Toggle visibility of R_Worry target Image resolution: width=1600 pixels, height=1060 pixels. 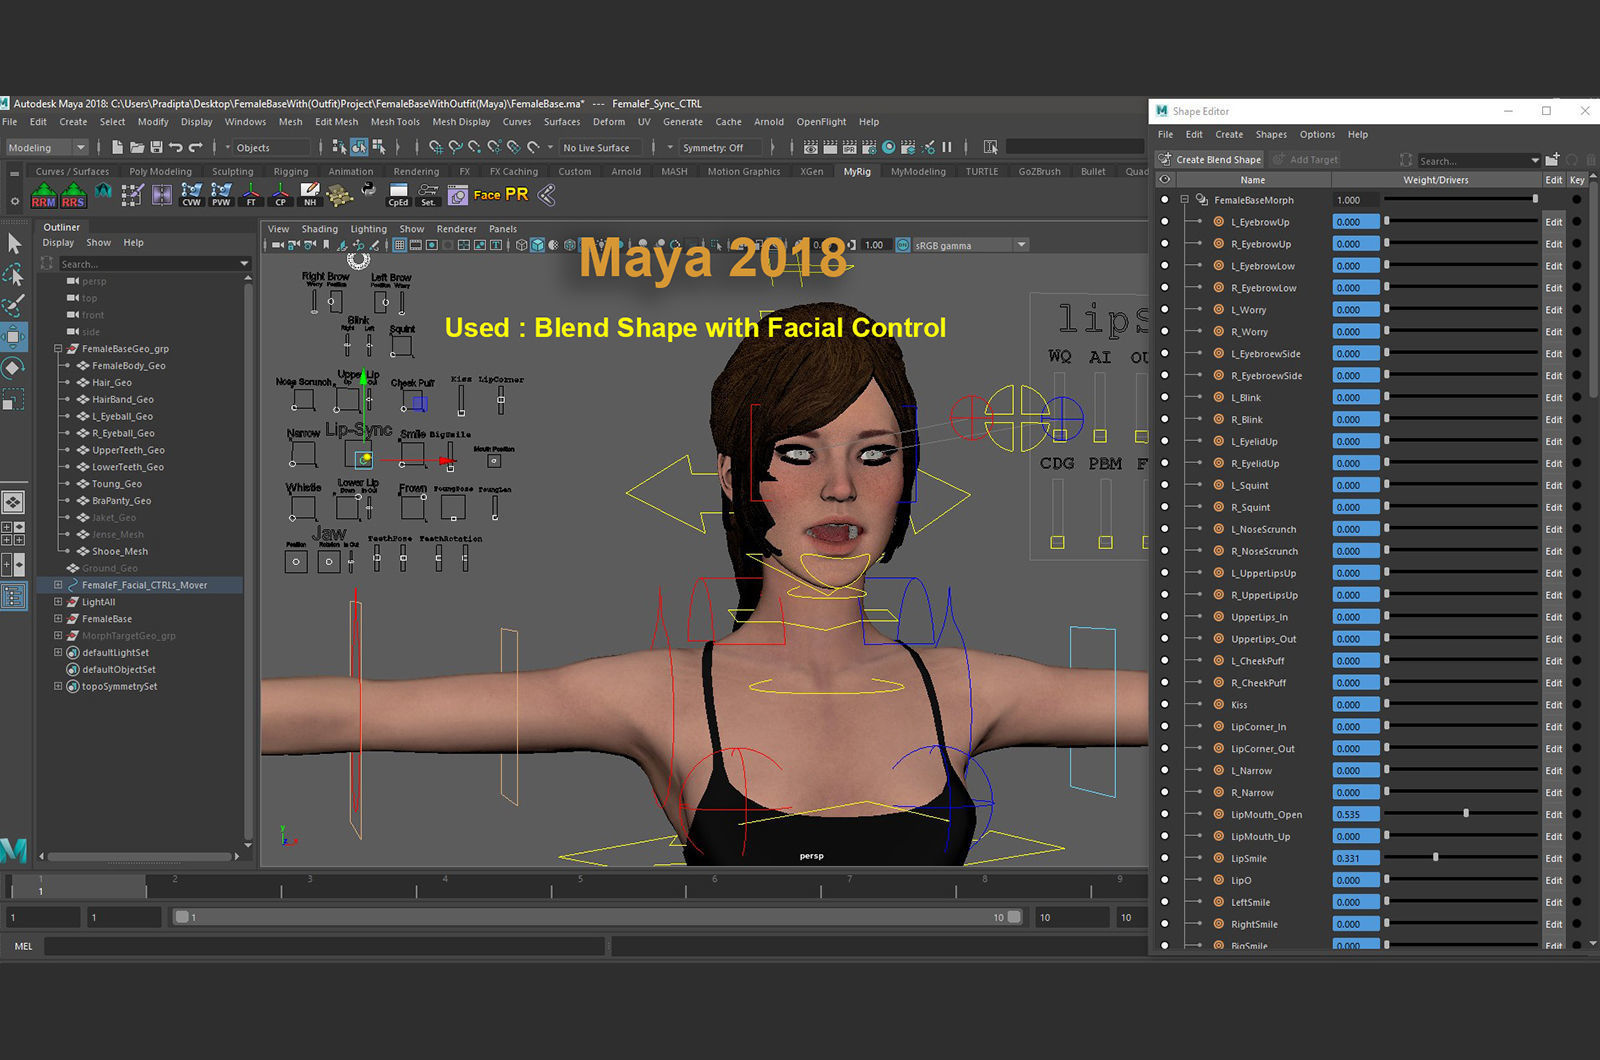1164,332
